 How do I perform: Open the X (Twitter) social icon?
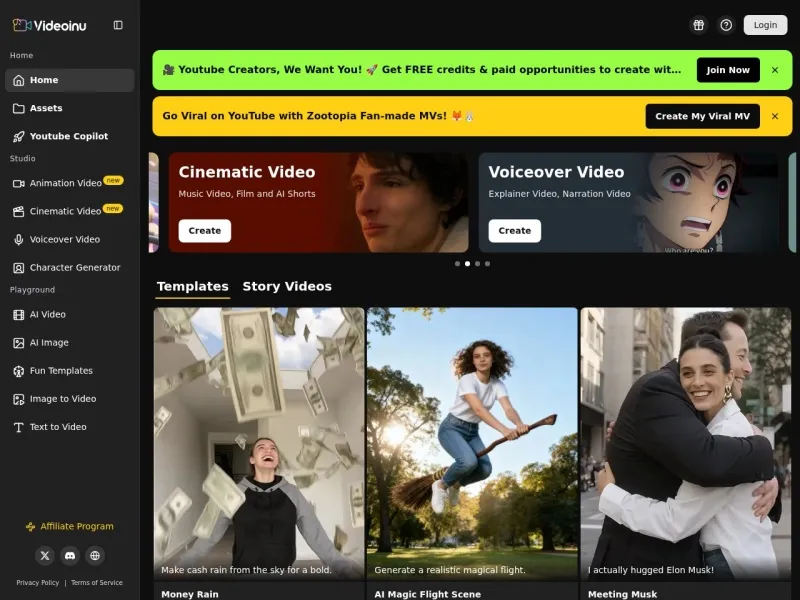[x=45, y=555]
